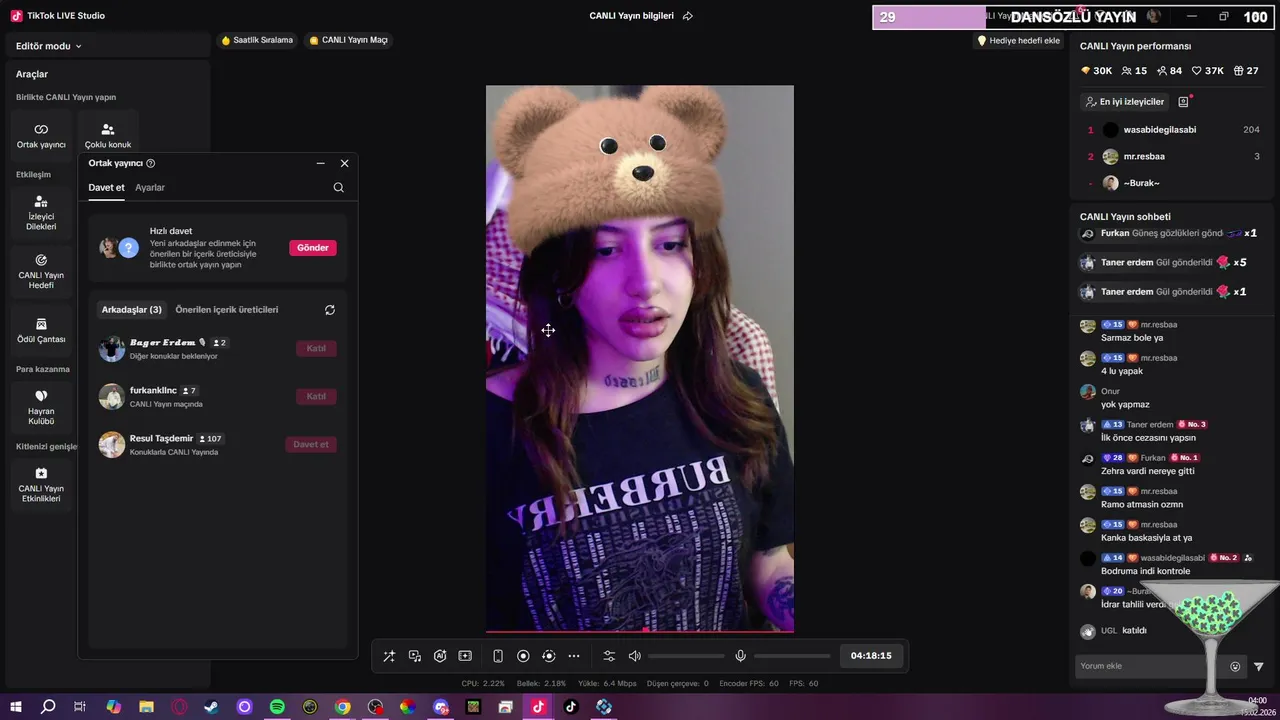Viewport: 1280px width, 720px height.
Task: Open the emoji picker in chat
Action: coord(1235,667)
